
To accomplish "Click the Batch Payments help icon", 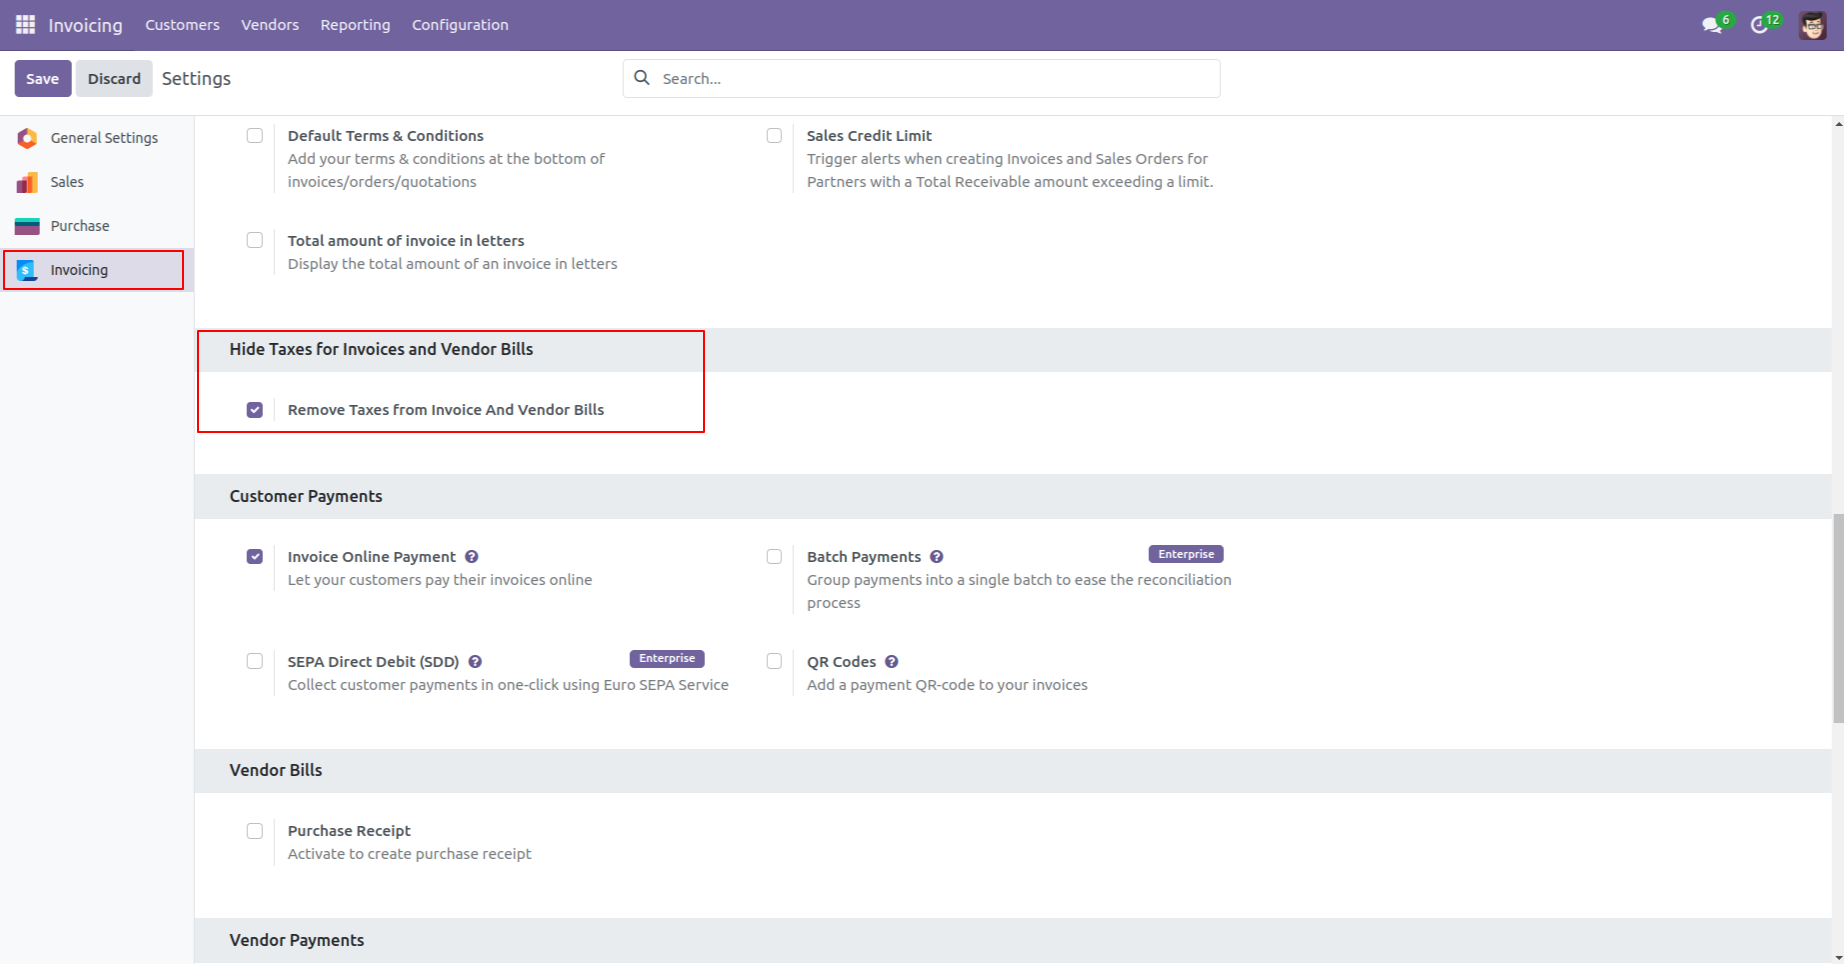I will 937,556.
